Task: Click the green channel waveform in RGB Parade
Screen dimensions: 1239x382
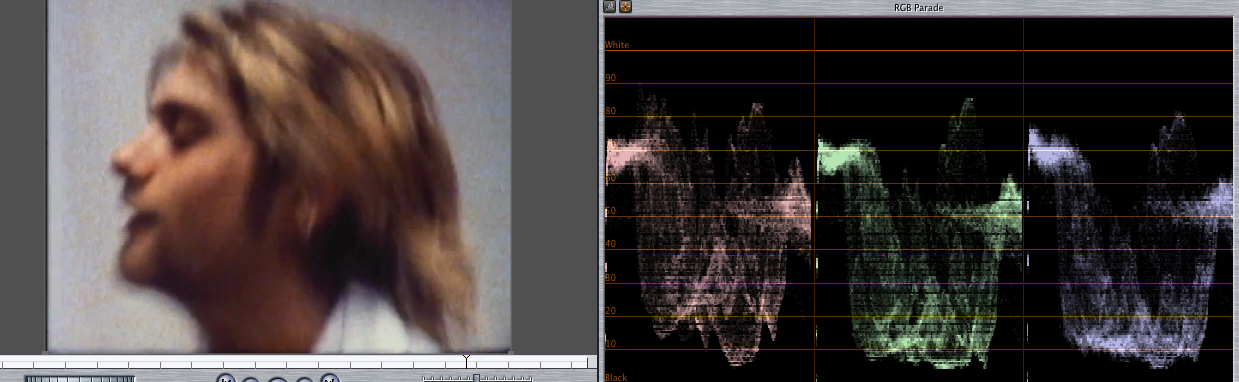Action: tap(919, 232)
